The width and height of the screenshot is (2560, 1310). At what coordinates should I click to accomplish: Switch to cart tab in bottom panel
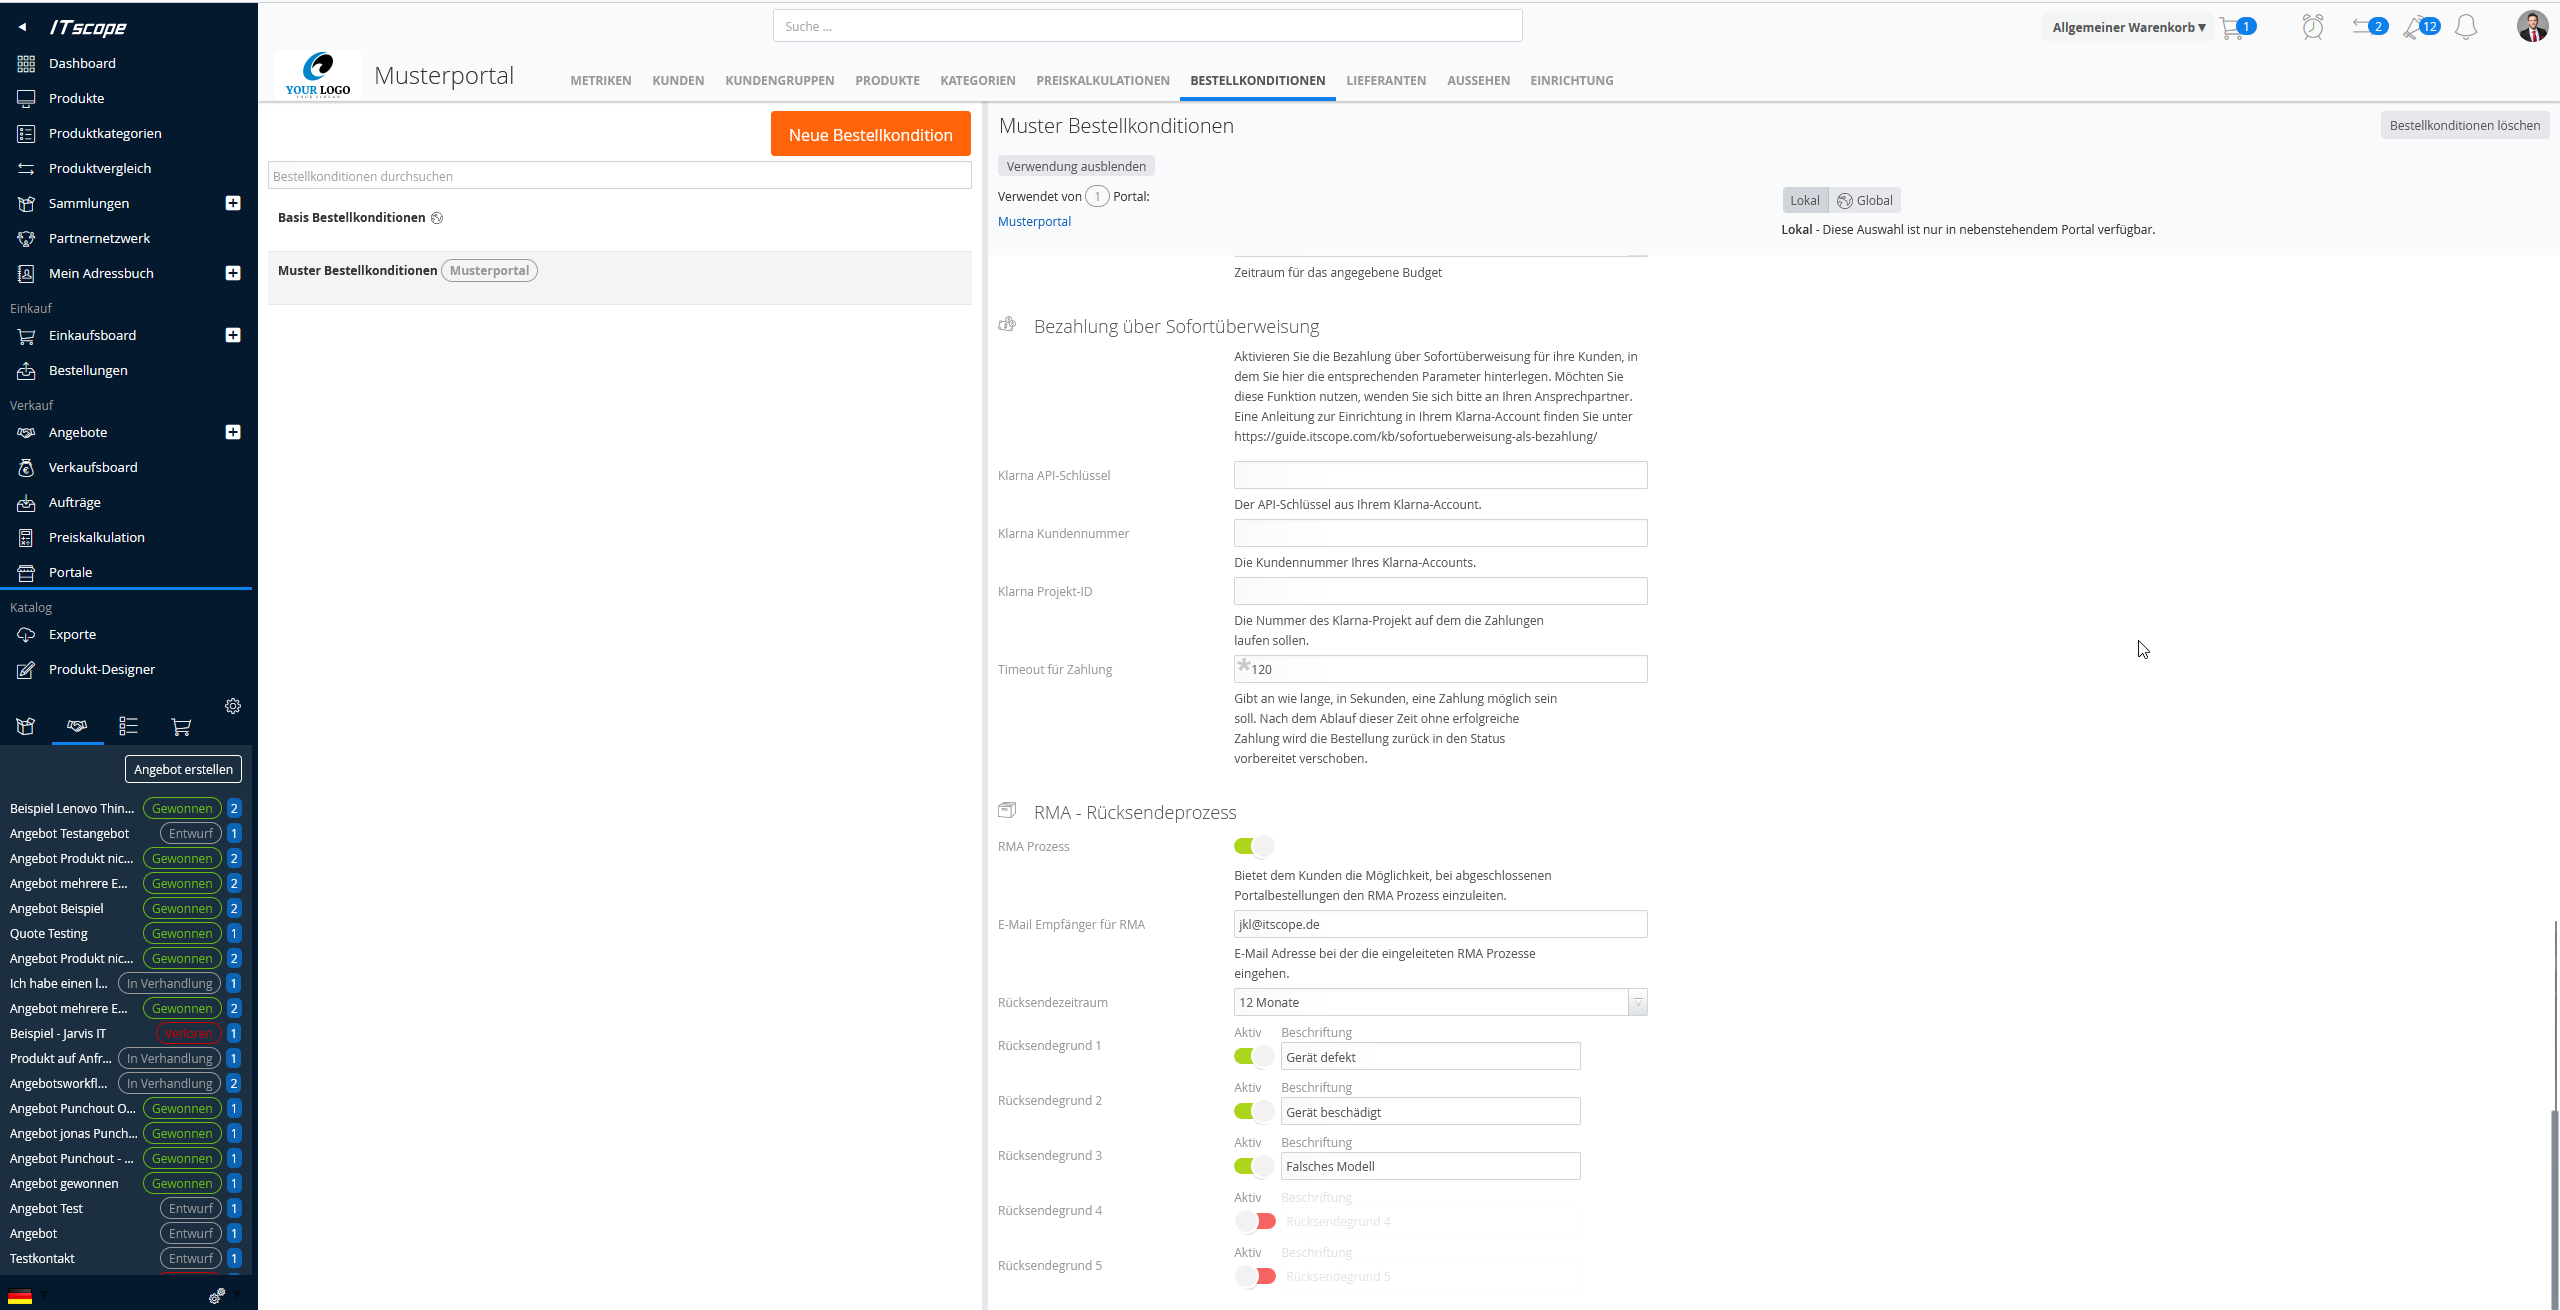(181, 726)
